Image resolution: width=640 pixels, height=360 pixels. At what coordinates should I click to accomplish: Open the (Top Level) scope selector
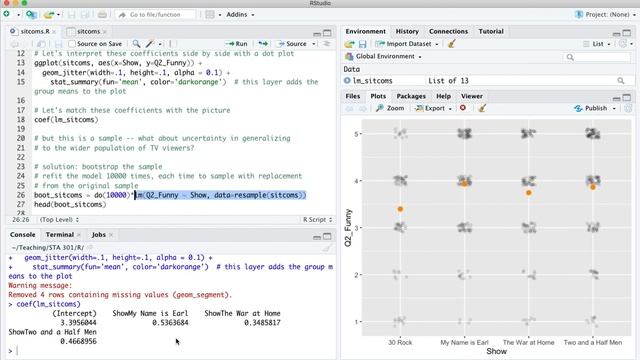tap(59, 220)
